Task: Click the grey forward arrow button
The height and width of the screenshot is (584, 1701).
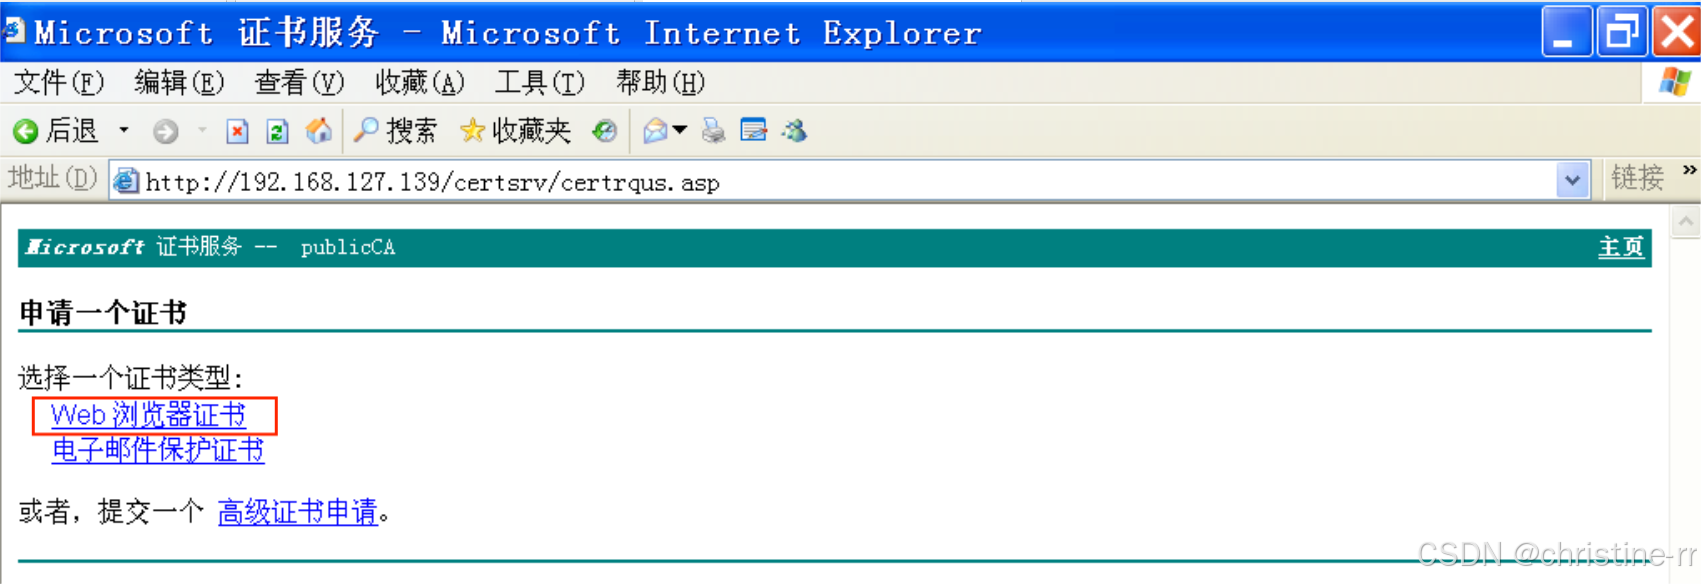Action: [x=166, y=131]
